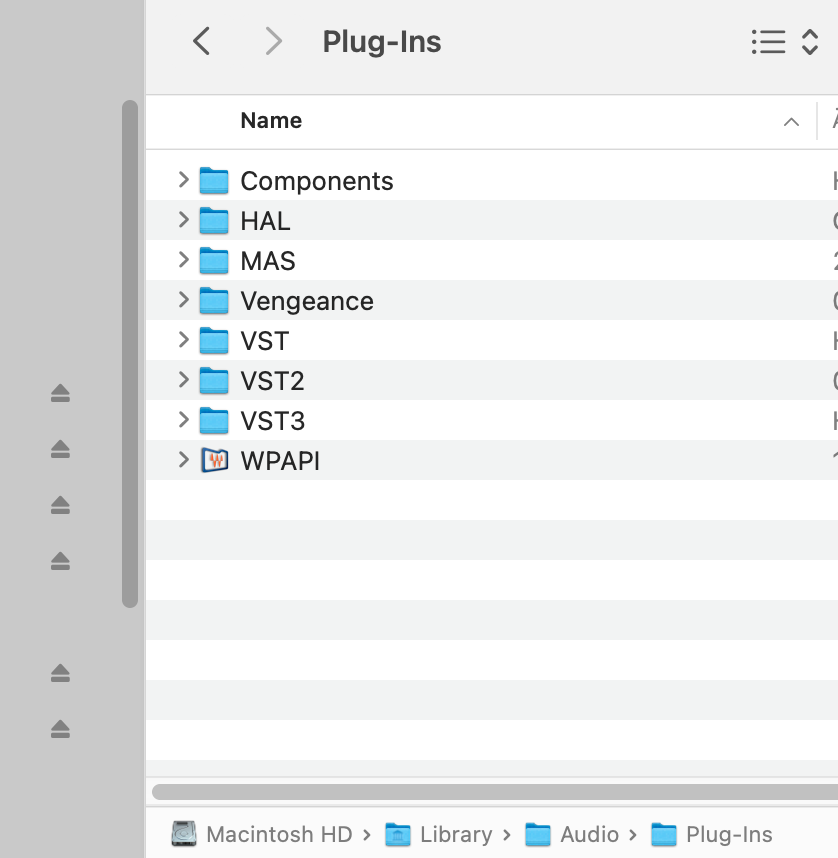Select the Components row name
The height and width of the screenshot is (858, 838).
pos(317,181)
